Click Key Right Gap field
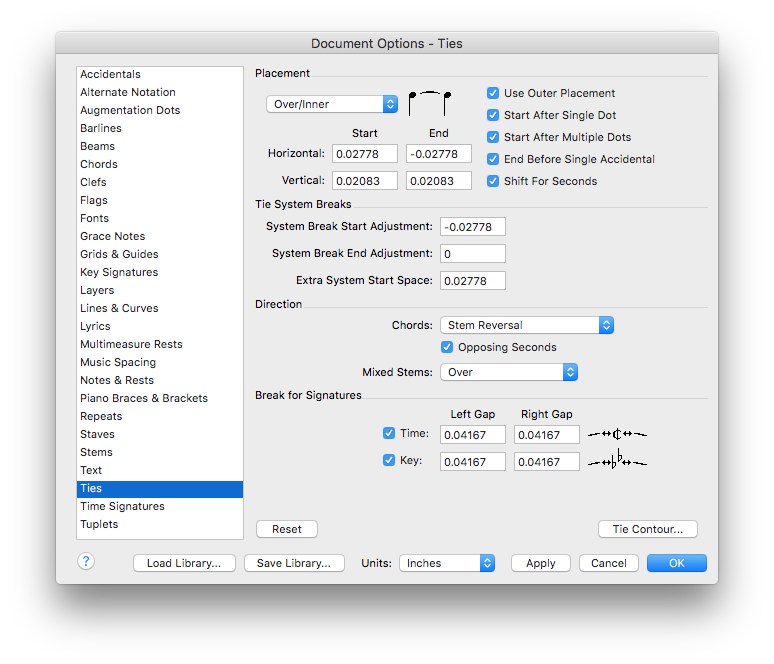Screen dimensions: 774x664 point(547,462)
